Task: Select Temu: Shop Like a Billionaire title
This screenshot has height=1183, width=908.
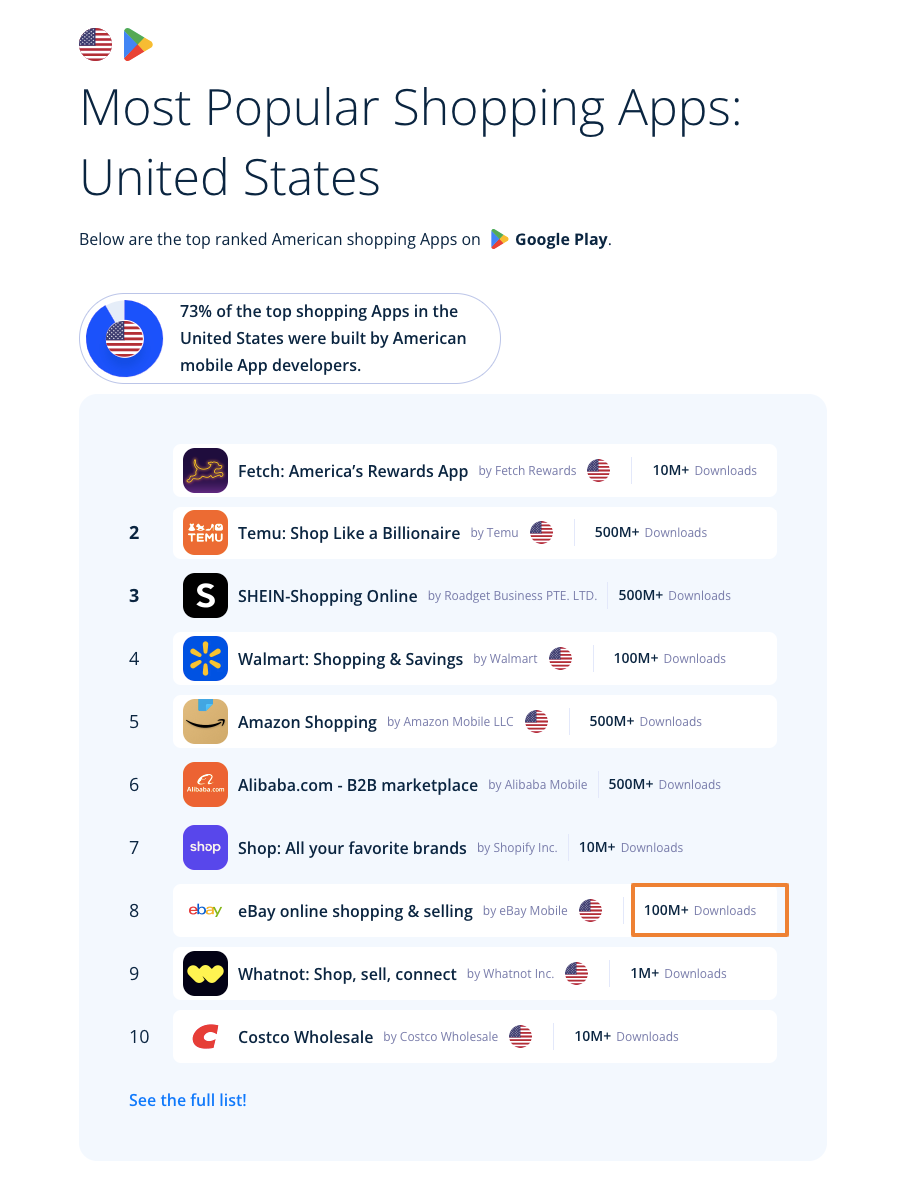Action: point(348,533)
